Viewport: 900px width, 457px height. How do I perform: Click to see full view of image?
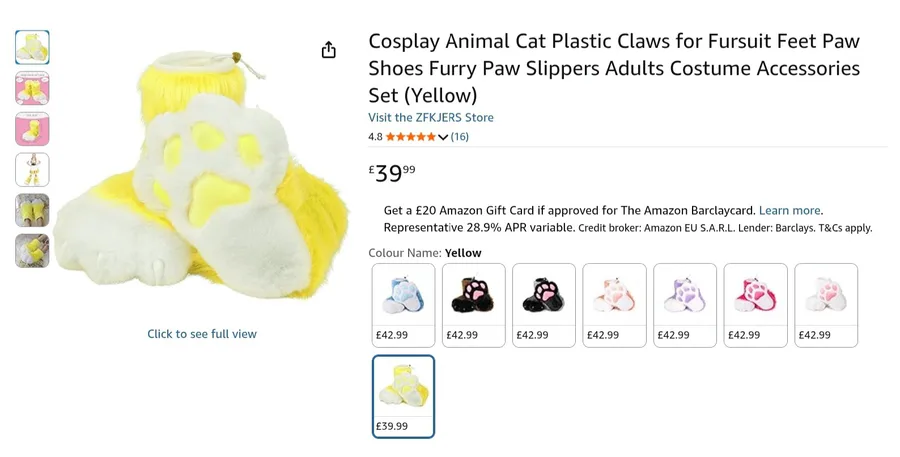click(x=202, y=334)
